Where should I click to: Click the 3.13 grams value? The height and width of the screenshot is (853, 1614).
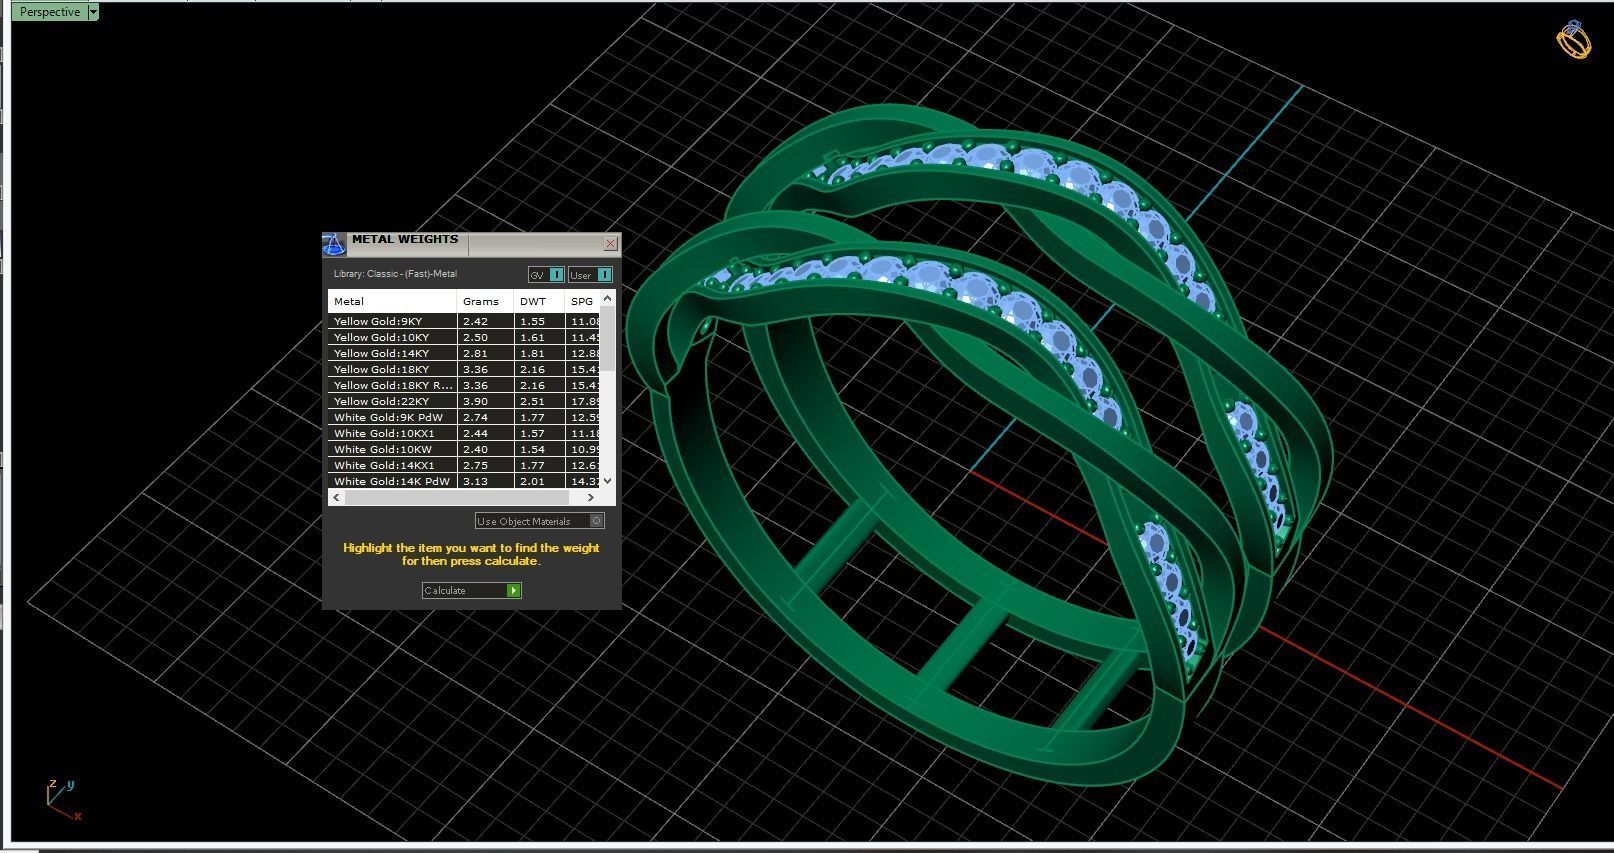475,481
